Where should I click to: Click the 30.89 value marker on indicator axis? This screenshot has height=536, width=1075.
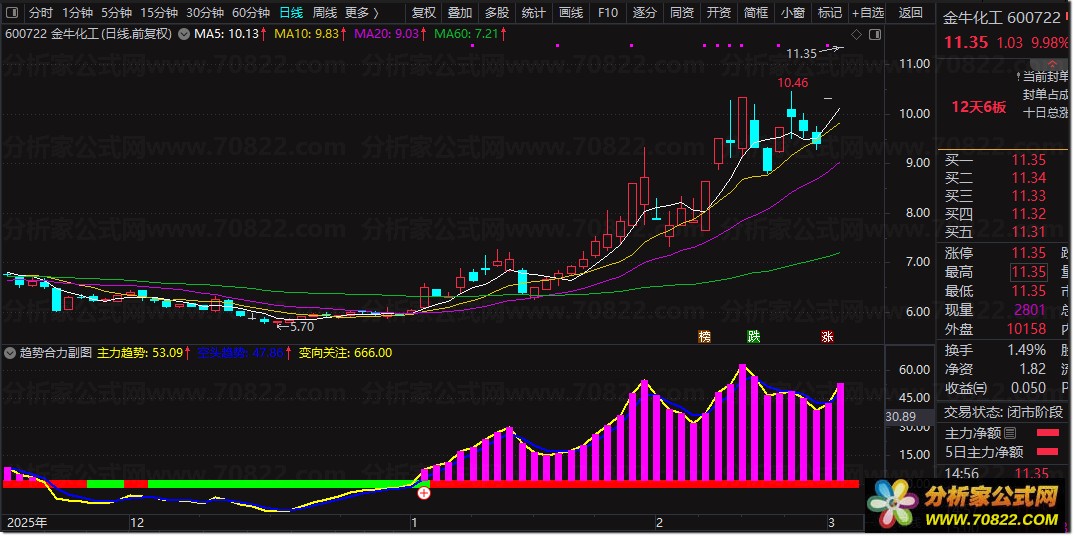(x=902, y=416)
